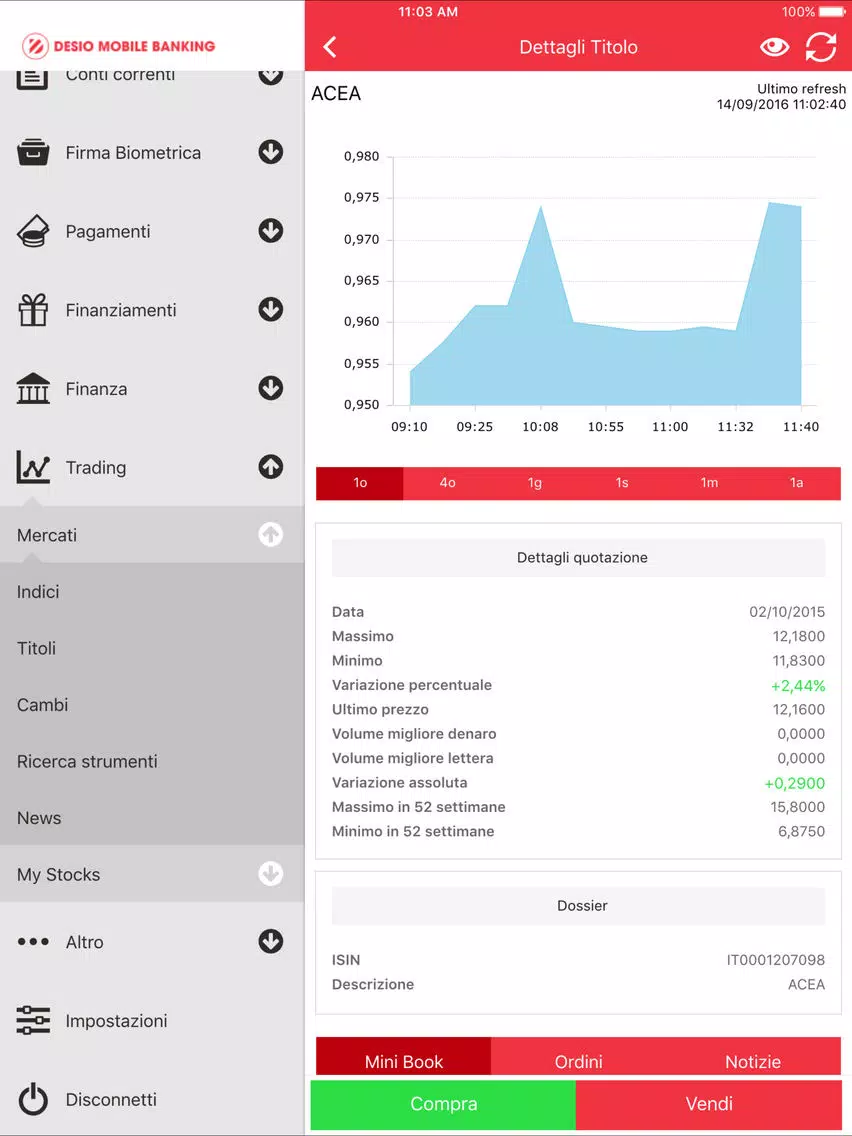Collapse the Mercati submenu arrow
This screenshot has width=852, height=1136.
click(x=271, y=535)
